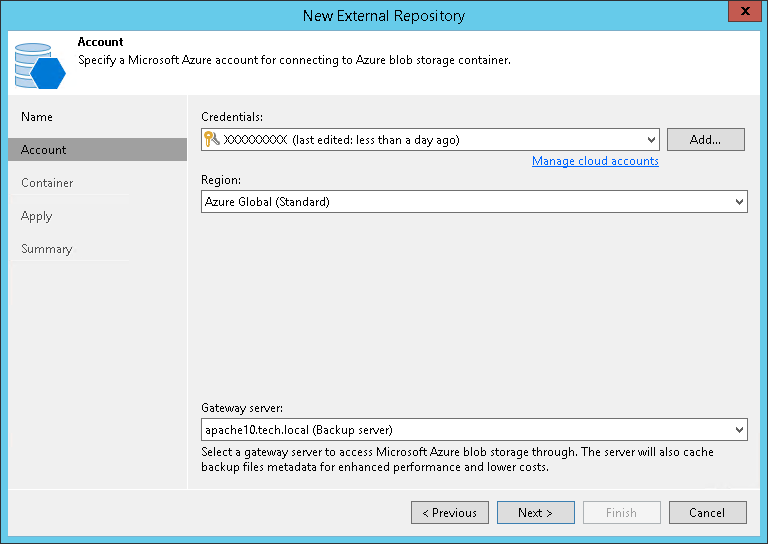The width and height of the screenshot is (768, 544).
Task: Click the bold Account heading in header
Action: point(101,43)
